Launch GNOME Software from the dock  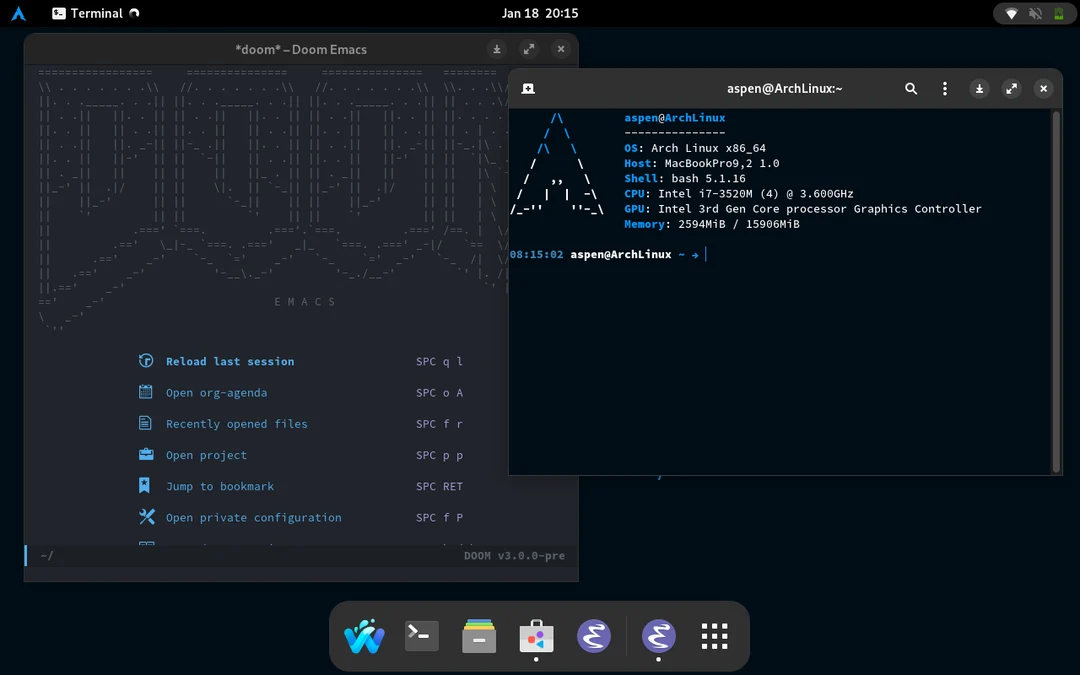point(536,636)
